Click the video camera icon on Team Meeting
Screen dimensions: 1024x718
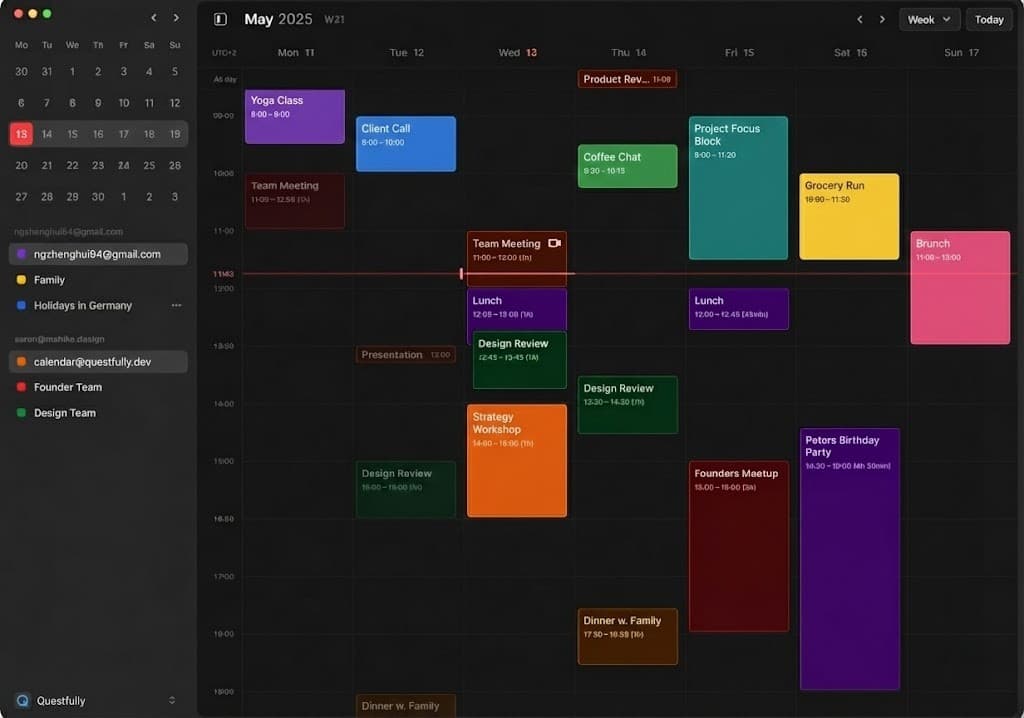pos(555,243)
